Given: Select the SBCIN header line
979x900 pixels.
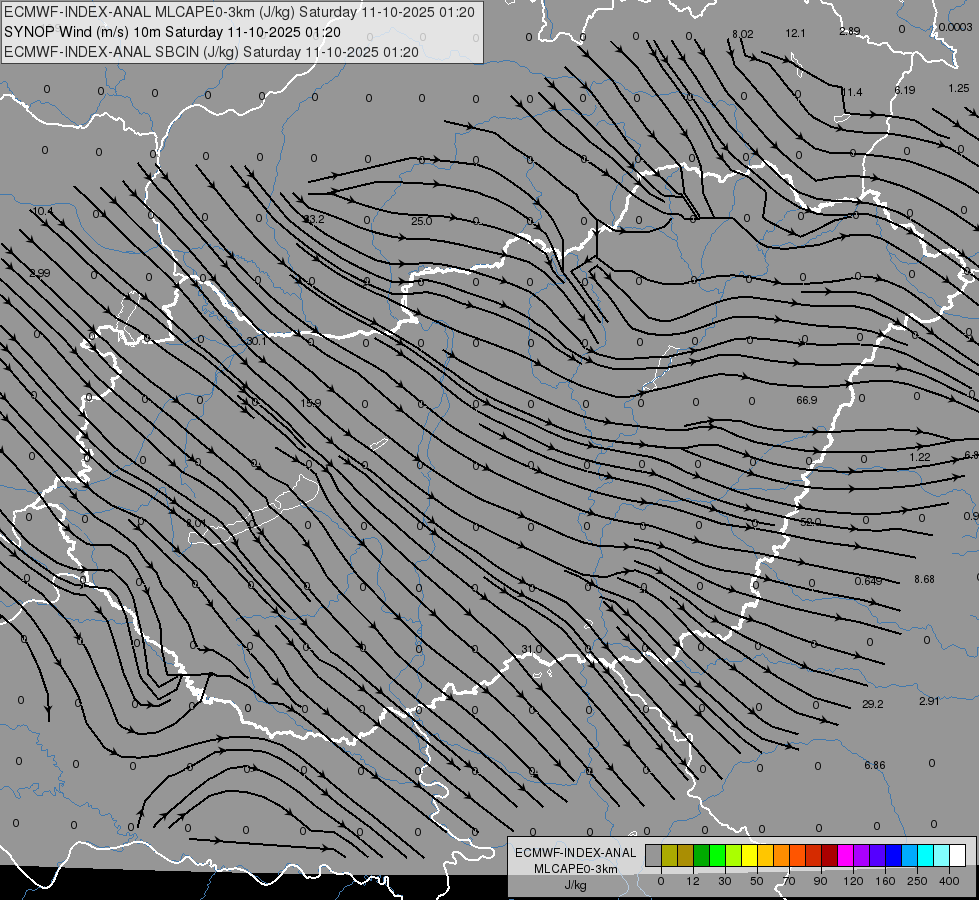Looking at the screenshot, I should coord(211,52).
